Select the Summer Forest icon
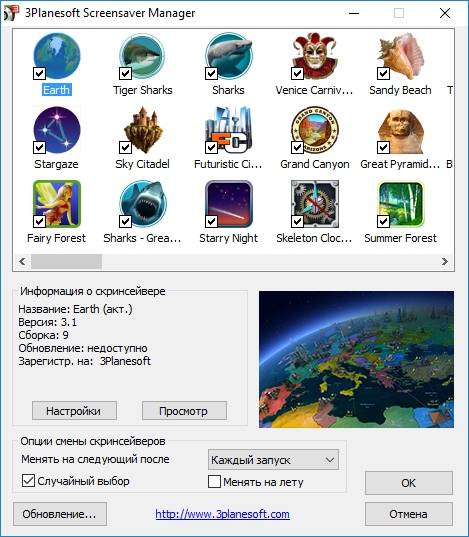469x537 pixels. click(400, 204)
